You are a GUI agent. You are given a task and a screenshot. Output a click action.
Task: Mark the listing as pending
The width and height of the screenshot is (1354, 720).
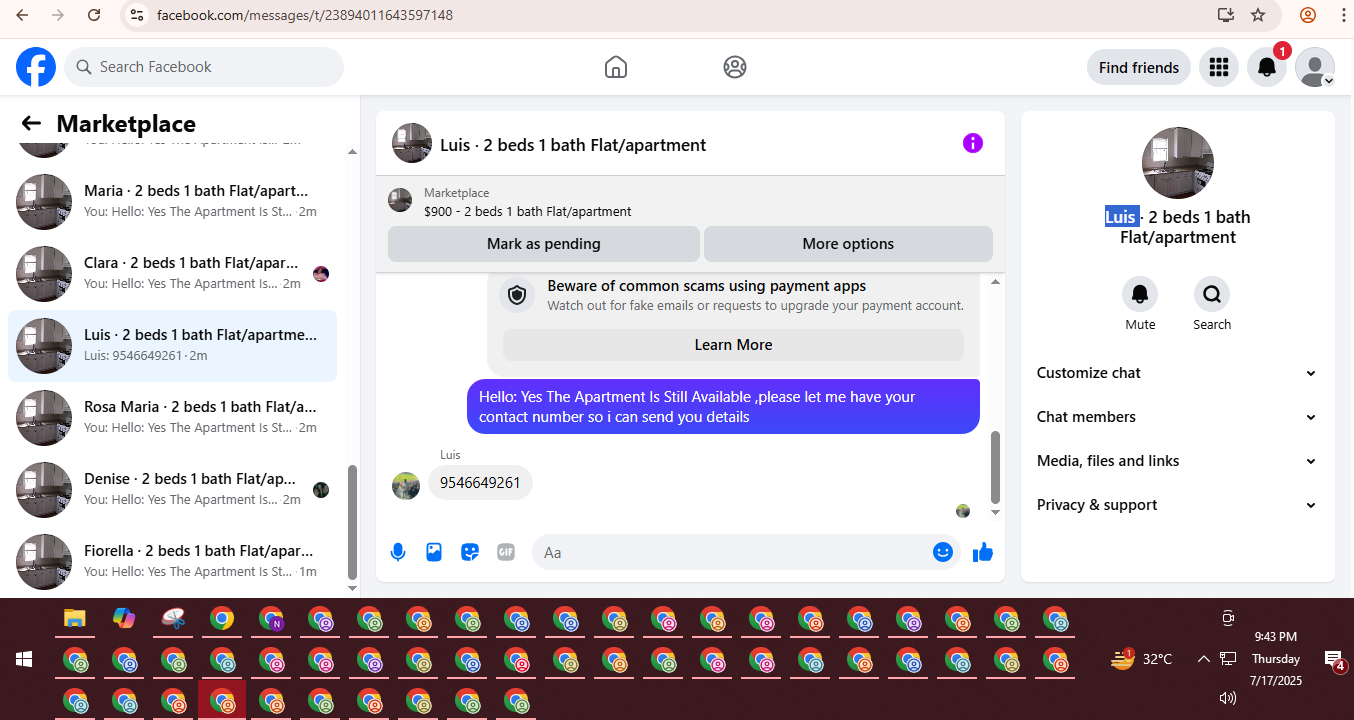[x=544, y=244]
